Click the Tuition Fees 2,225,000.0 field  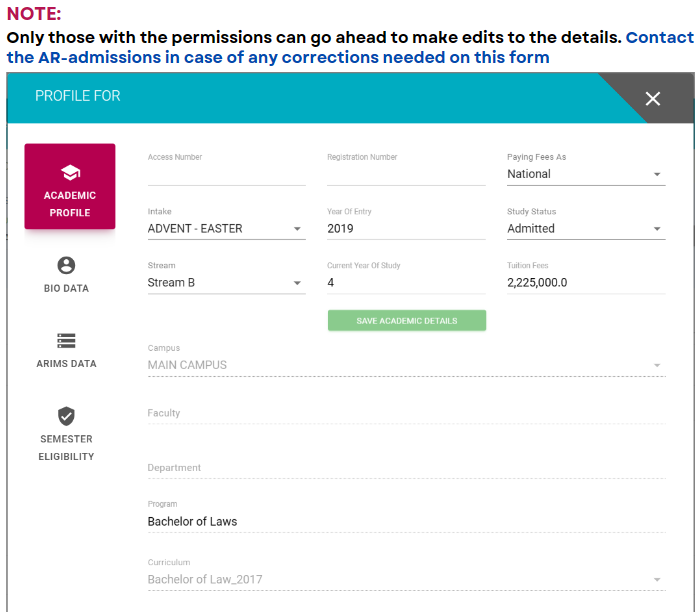click(x=586, y=283)
